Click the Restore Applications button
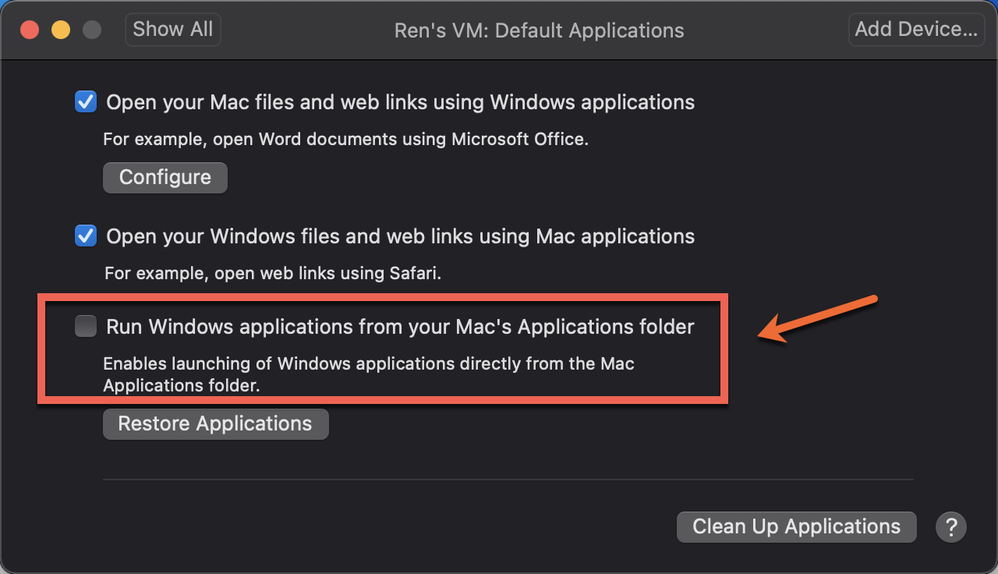This screenshot has height=574, width=998. tap(215, 423)
